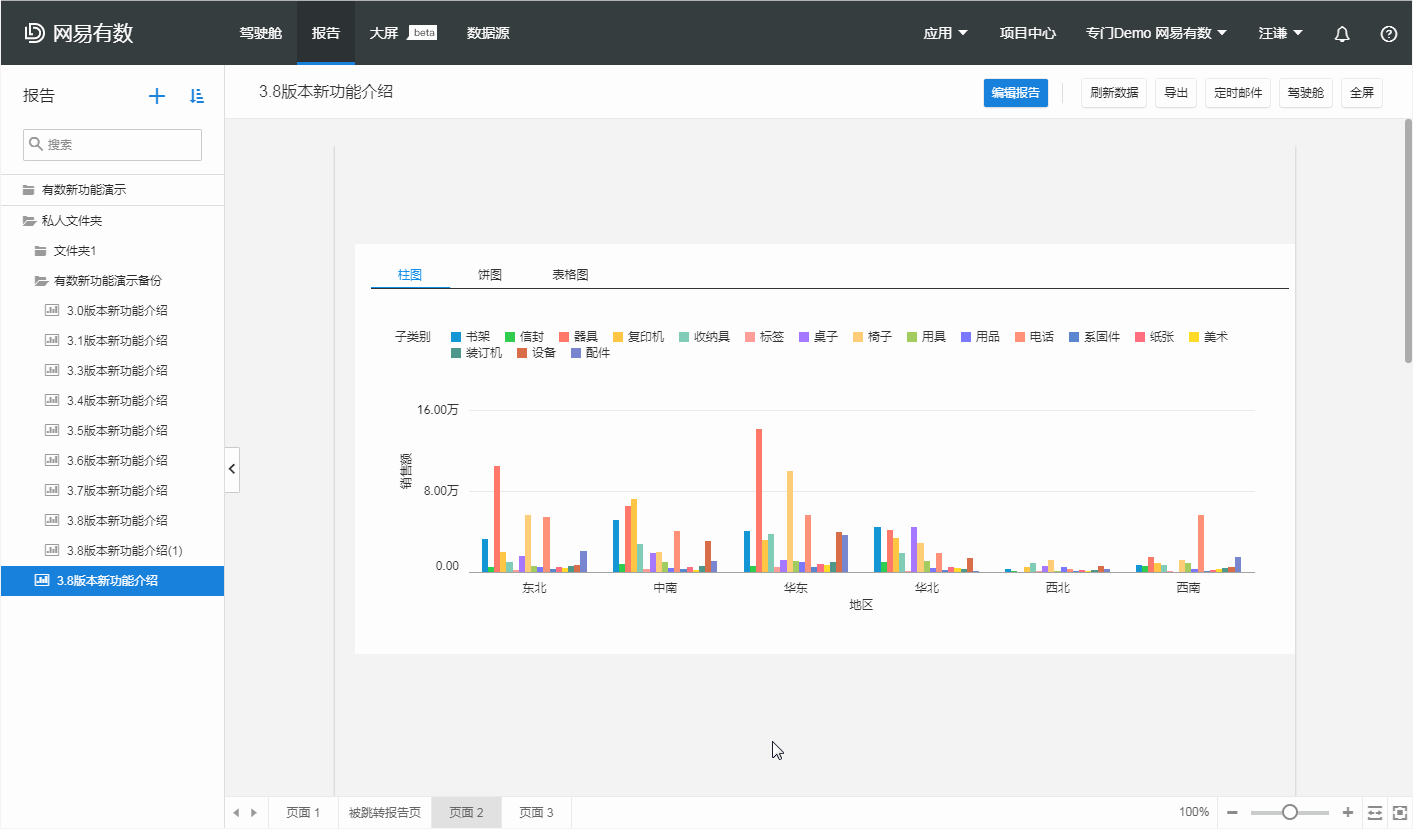The height and width of the screenshot is (829, 1413).
Task: Toggle 配件 legend series in chart
Action: click(590, 353)
